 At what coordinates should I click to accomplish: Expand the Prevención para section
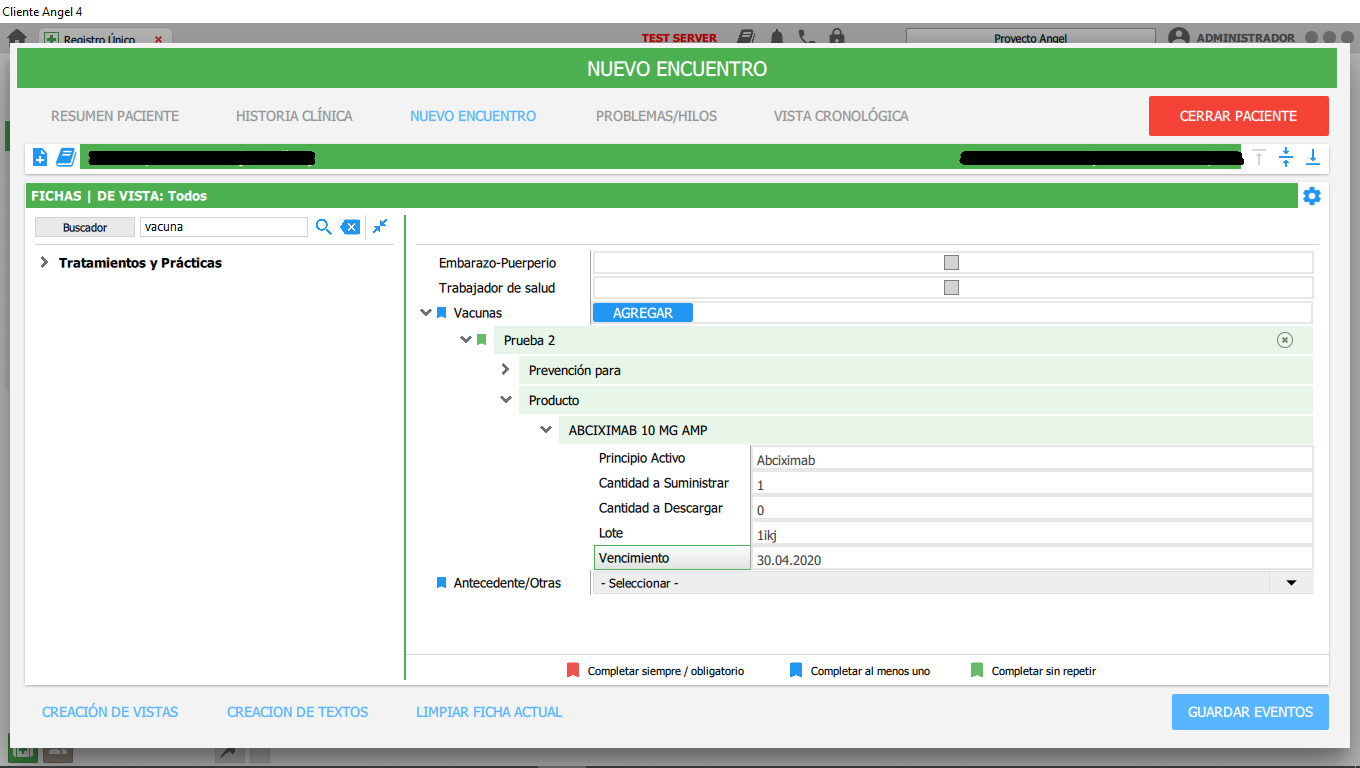tap(505, 370)
